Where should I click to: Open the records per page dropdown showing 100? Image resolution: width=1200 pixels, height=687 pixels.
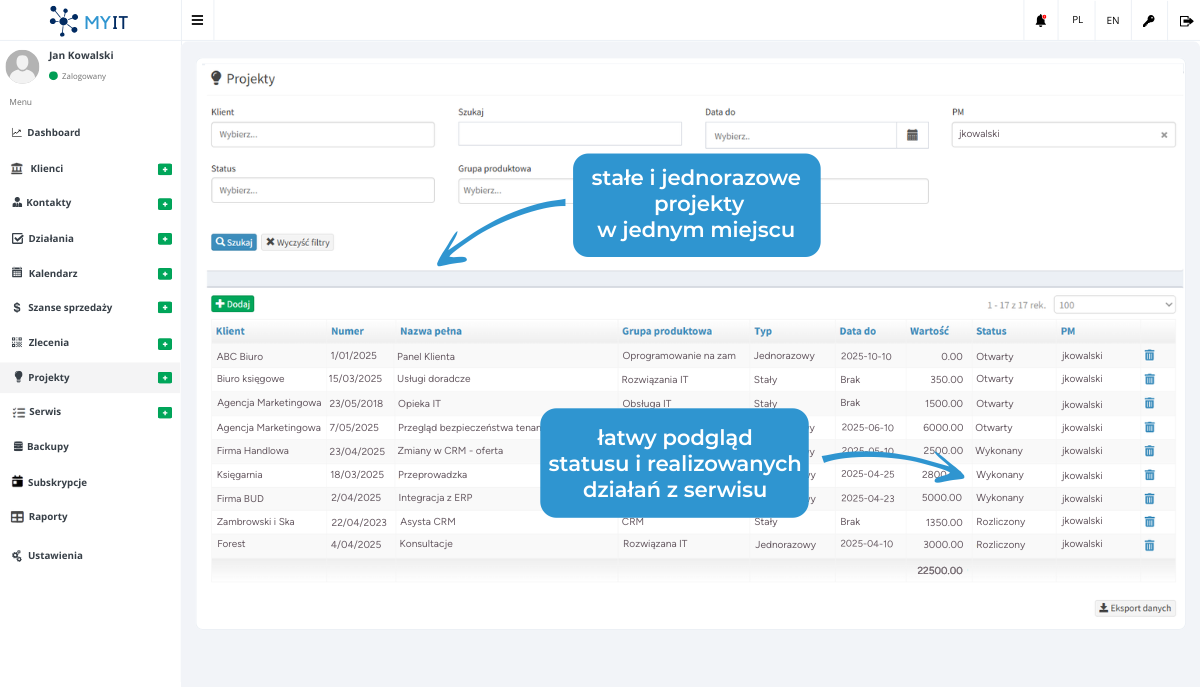1115,305
